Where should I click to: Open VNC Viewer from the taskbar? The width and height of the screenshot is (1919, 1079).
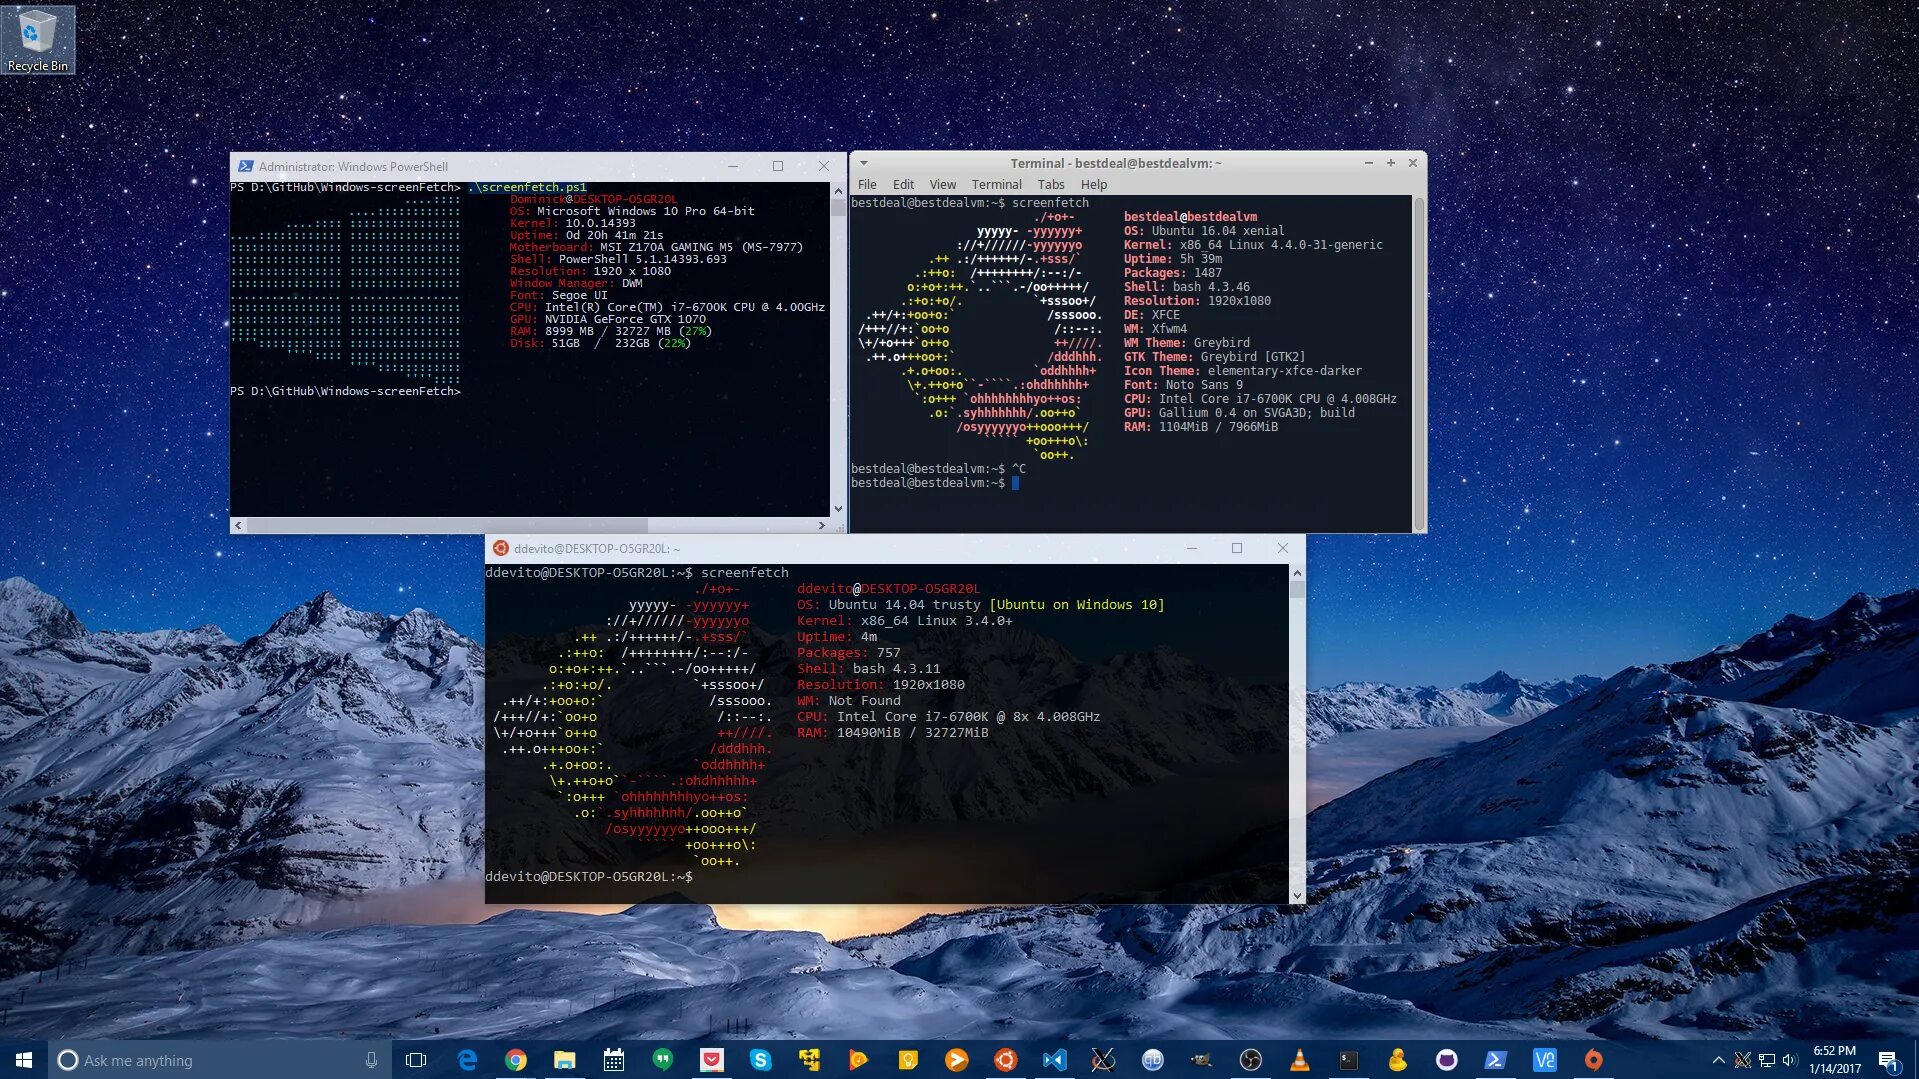1545,1060
